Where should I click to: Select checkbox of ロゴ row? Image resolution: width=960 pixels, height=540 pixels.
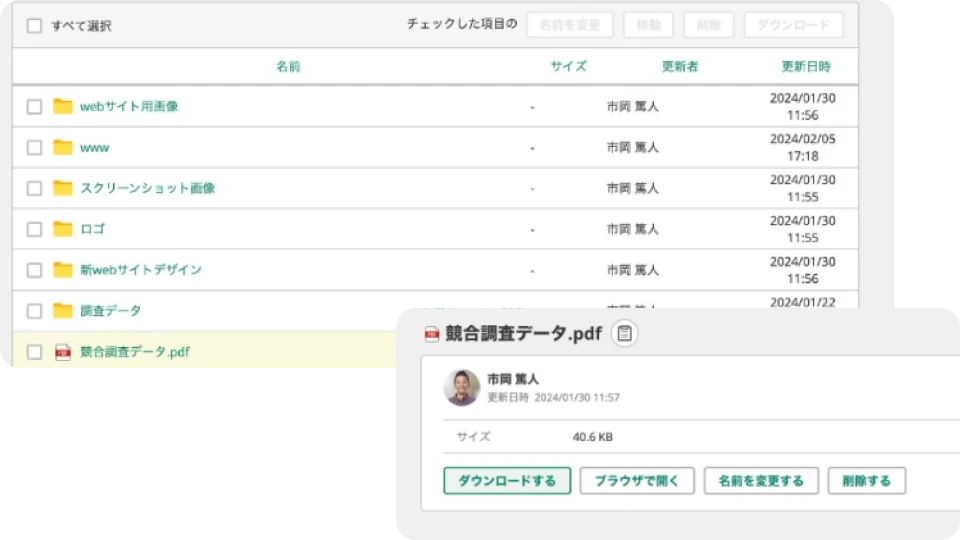pyautogui.click(x=34, y=230)
